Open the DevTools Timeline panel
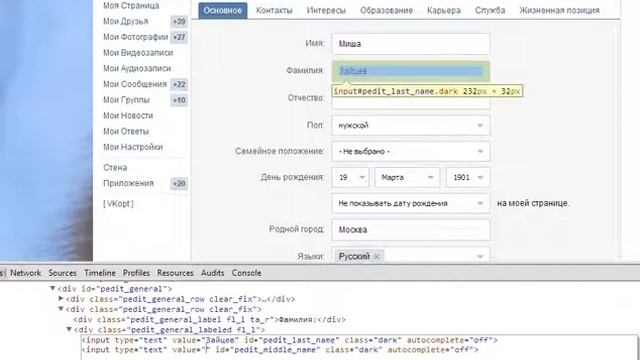The width and height of the screenshot is (640, 360). tap(100, 273)
